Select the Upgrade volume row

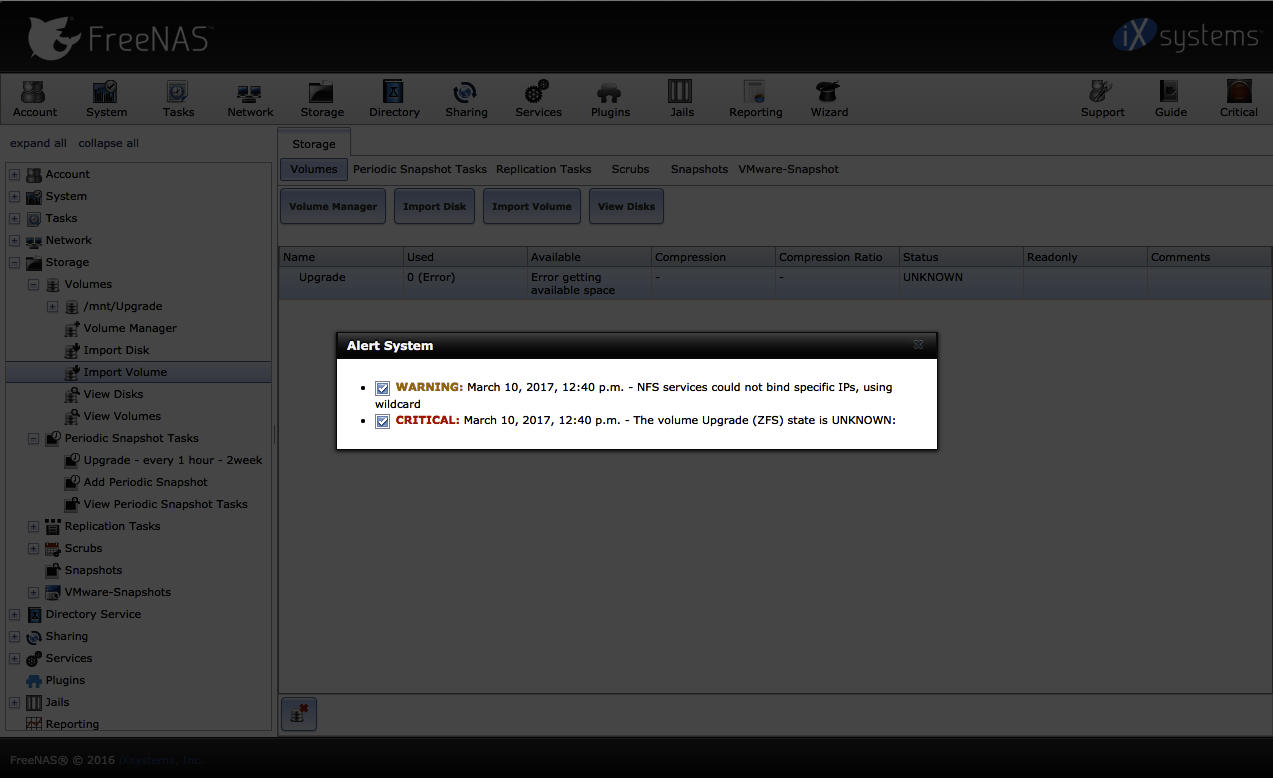pos(775,283)
